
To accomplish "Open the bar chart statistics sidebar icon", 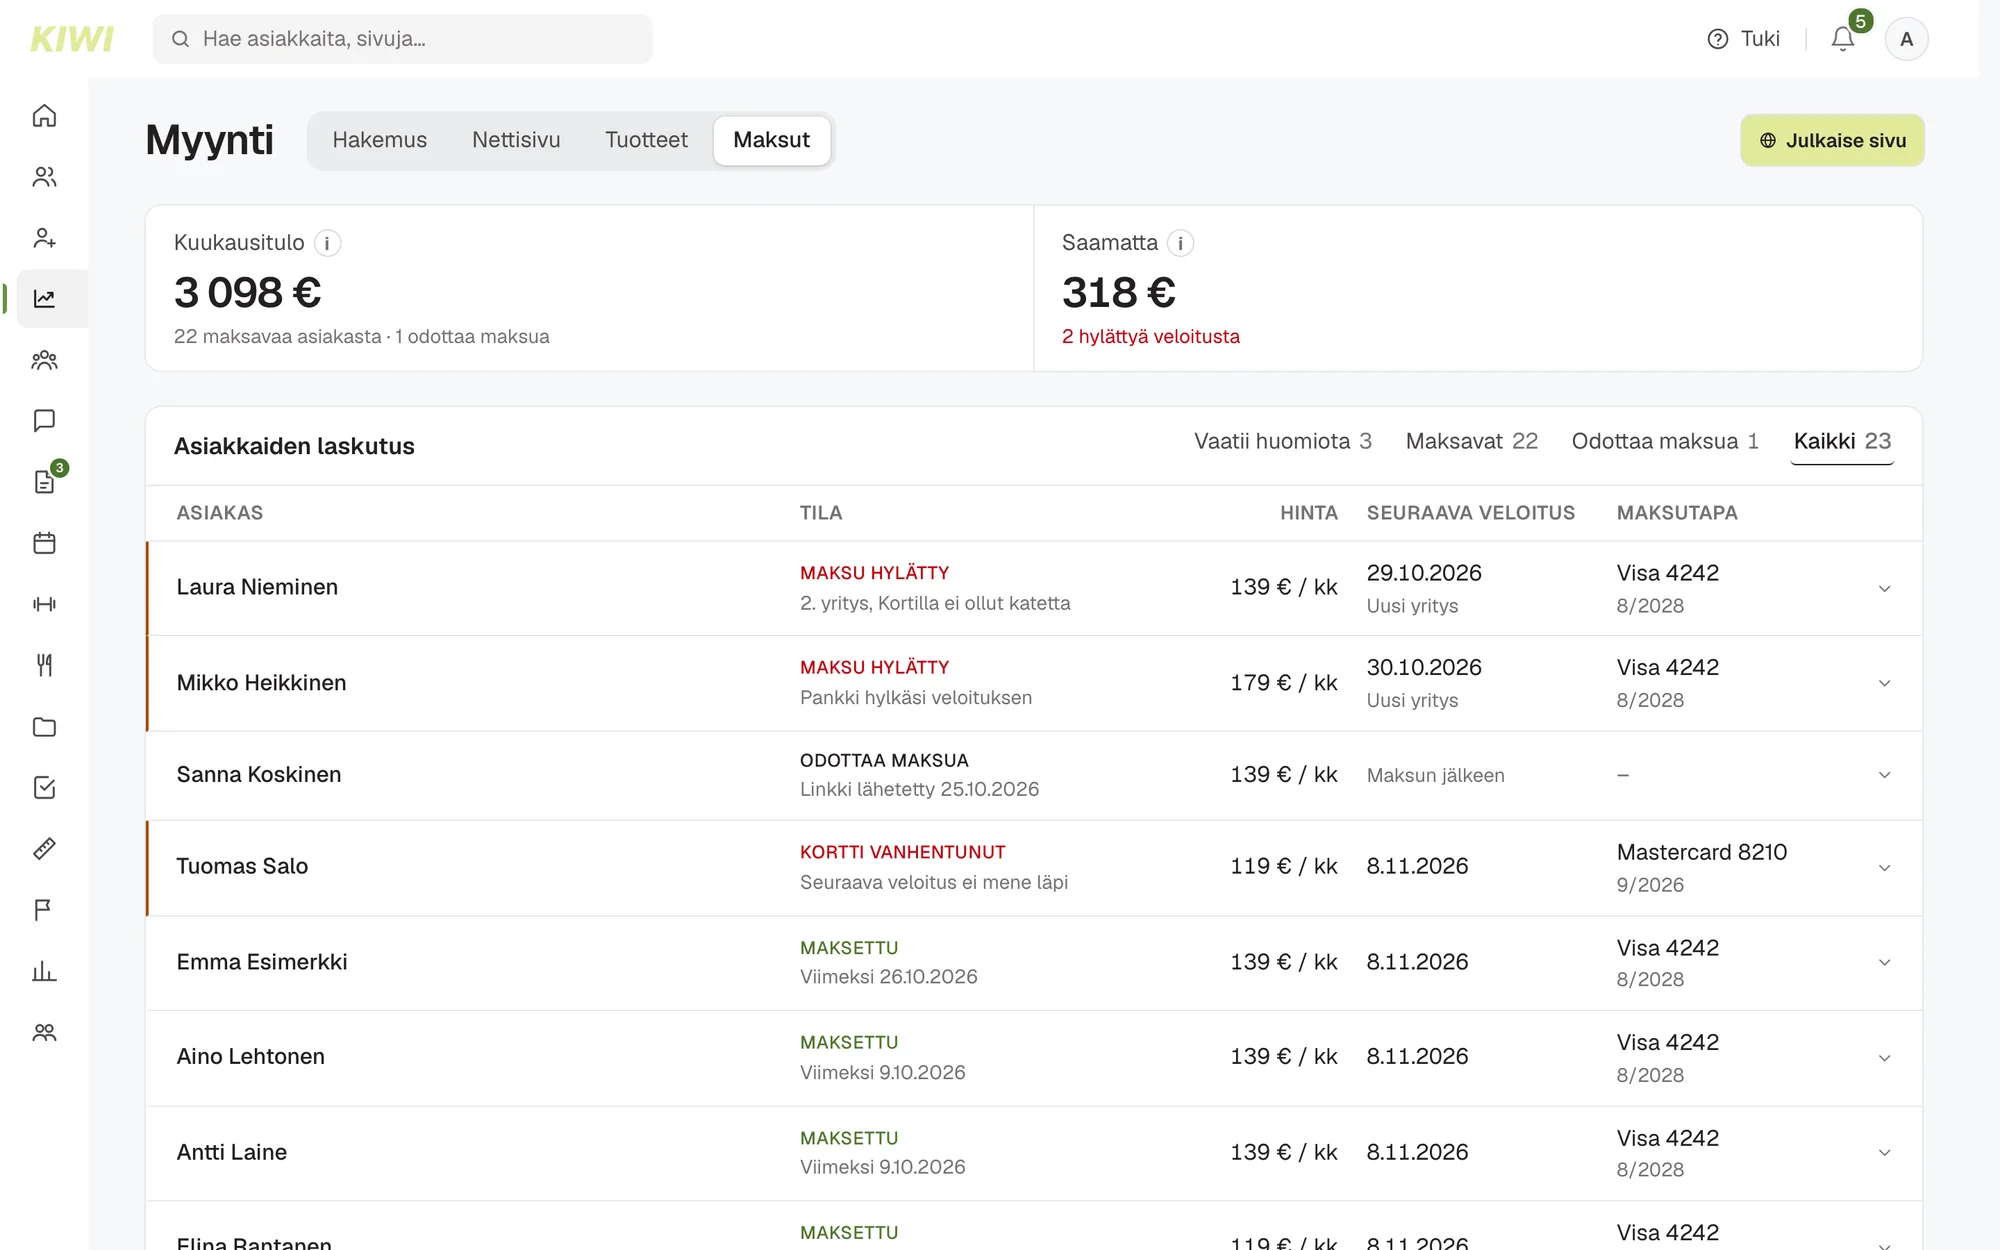I will point(44,971).
